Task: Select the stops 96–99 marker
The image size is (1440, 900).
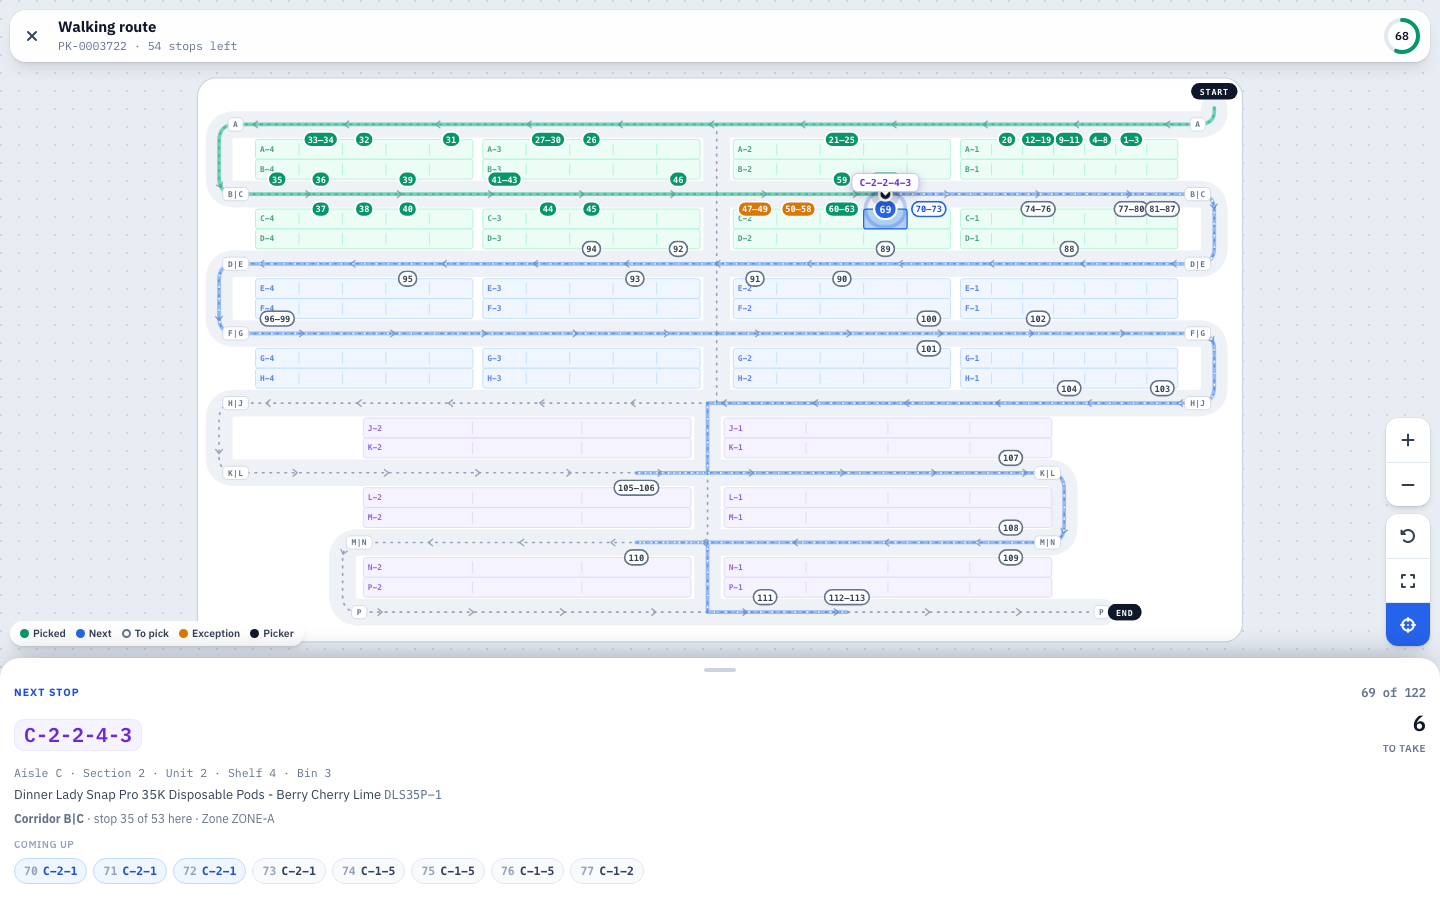Action: pyautogui.click(x=277, y=319)
